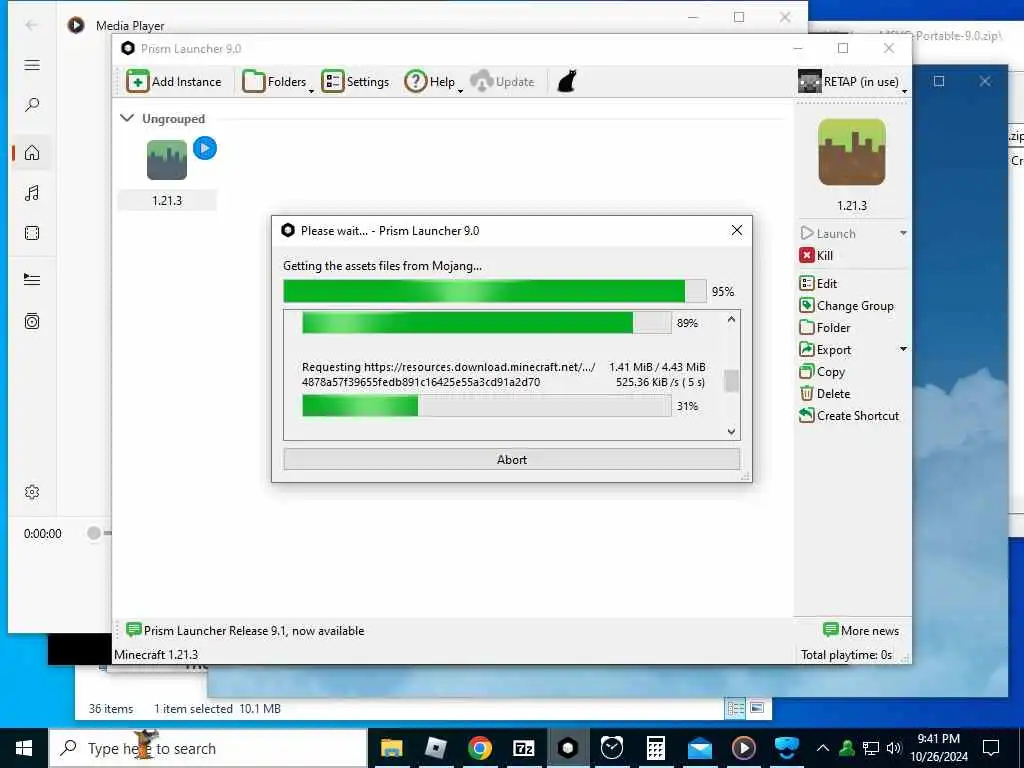Image resolution: width=1024 pixels, height=768 pixels.
Task: Delete the selected instance
Action: pyautogui.click(x=825, y=394)
